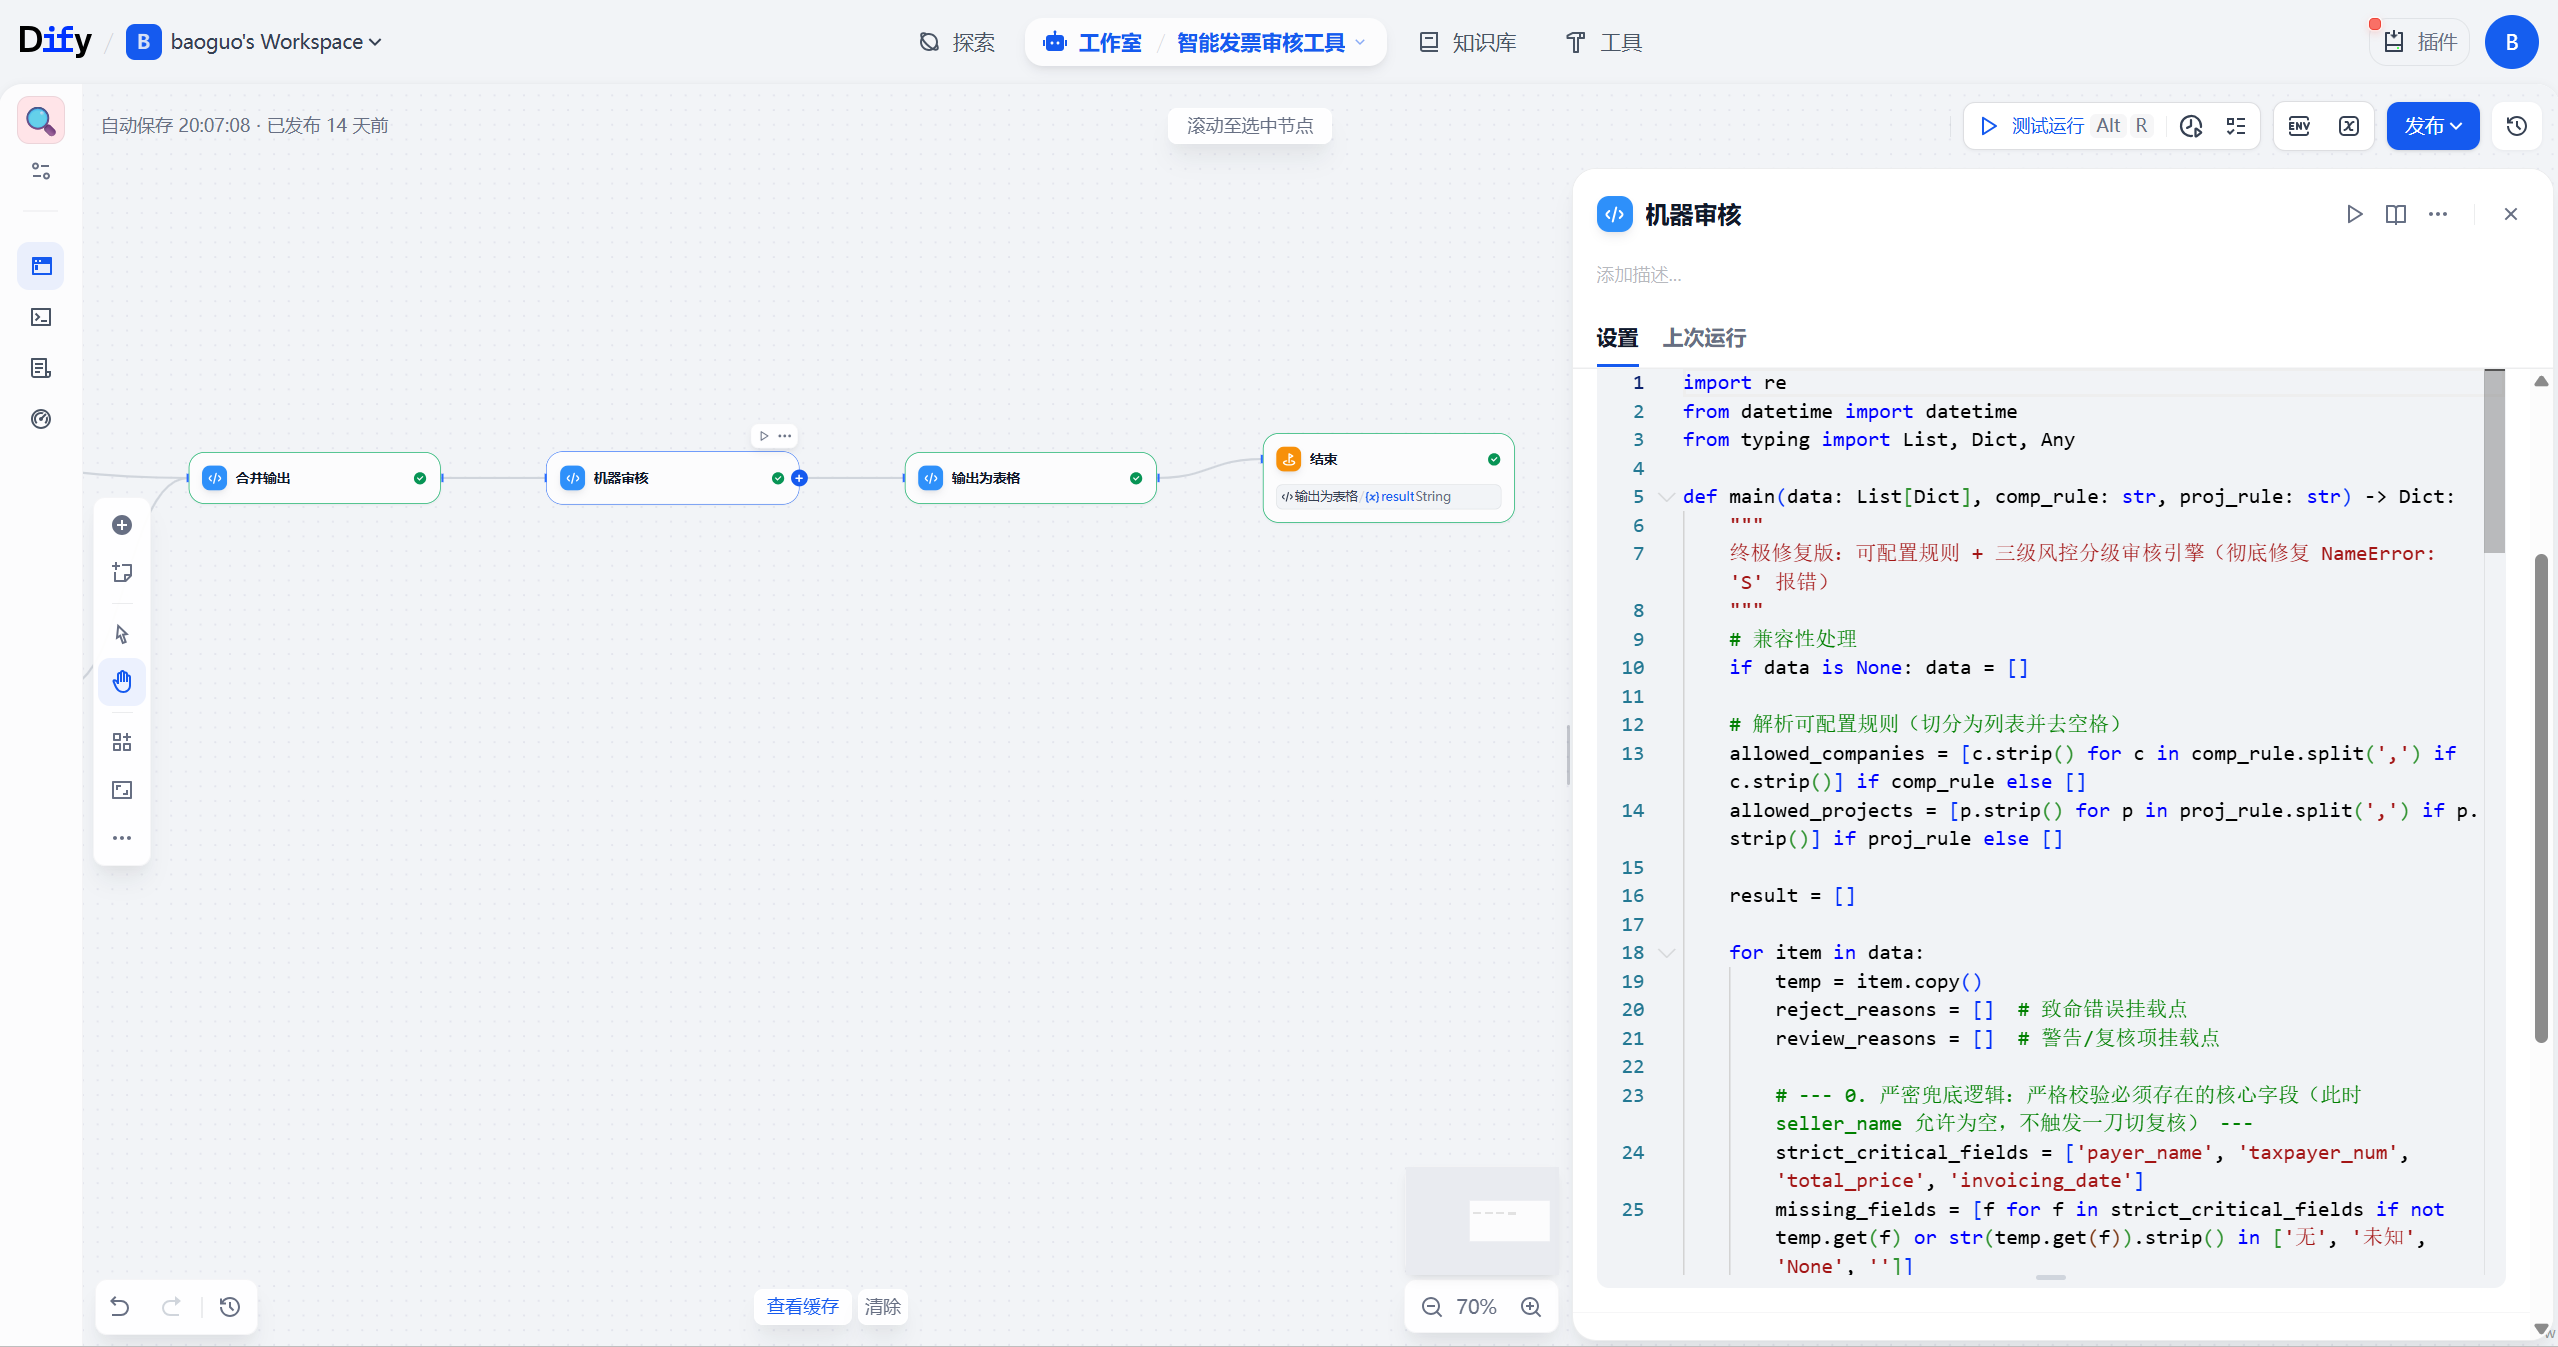Open the monitoring gauge icon in sidebar
Viewport: 2558px width, 1347px height.
[x=41, y=419]
